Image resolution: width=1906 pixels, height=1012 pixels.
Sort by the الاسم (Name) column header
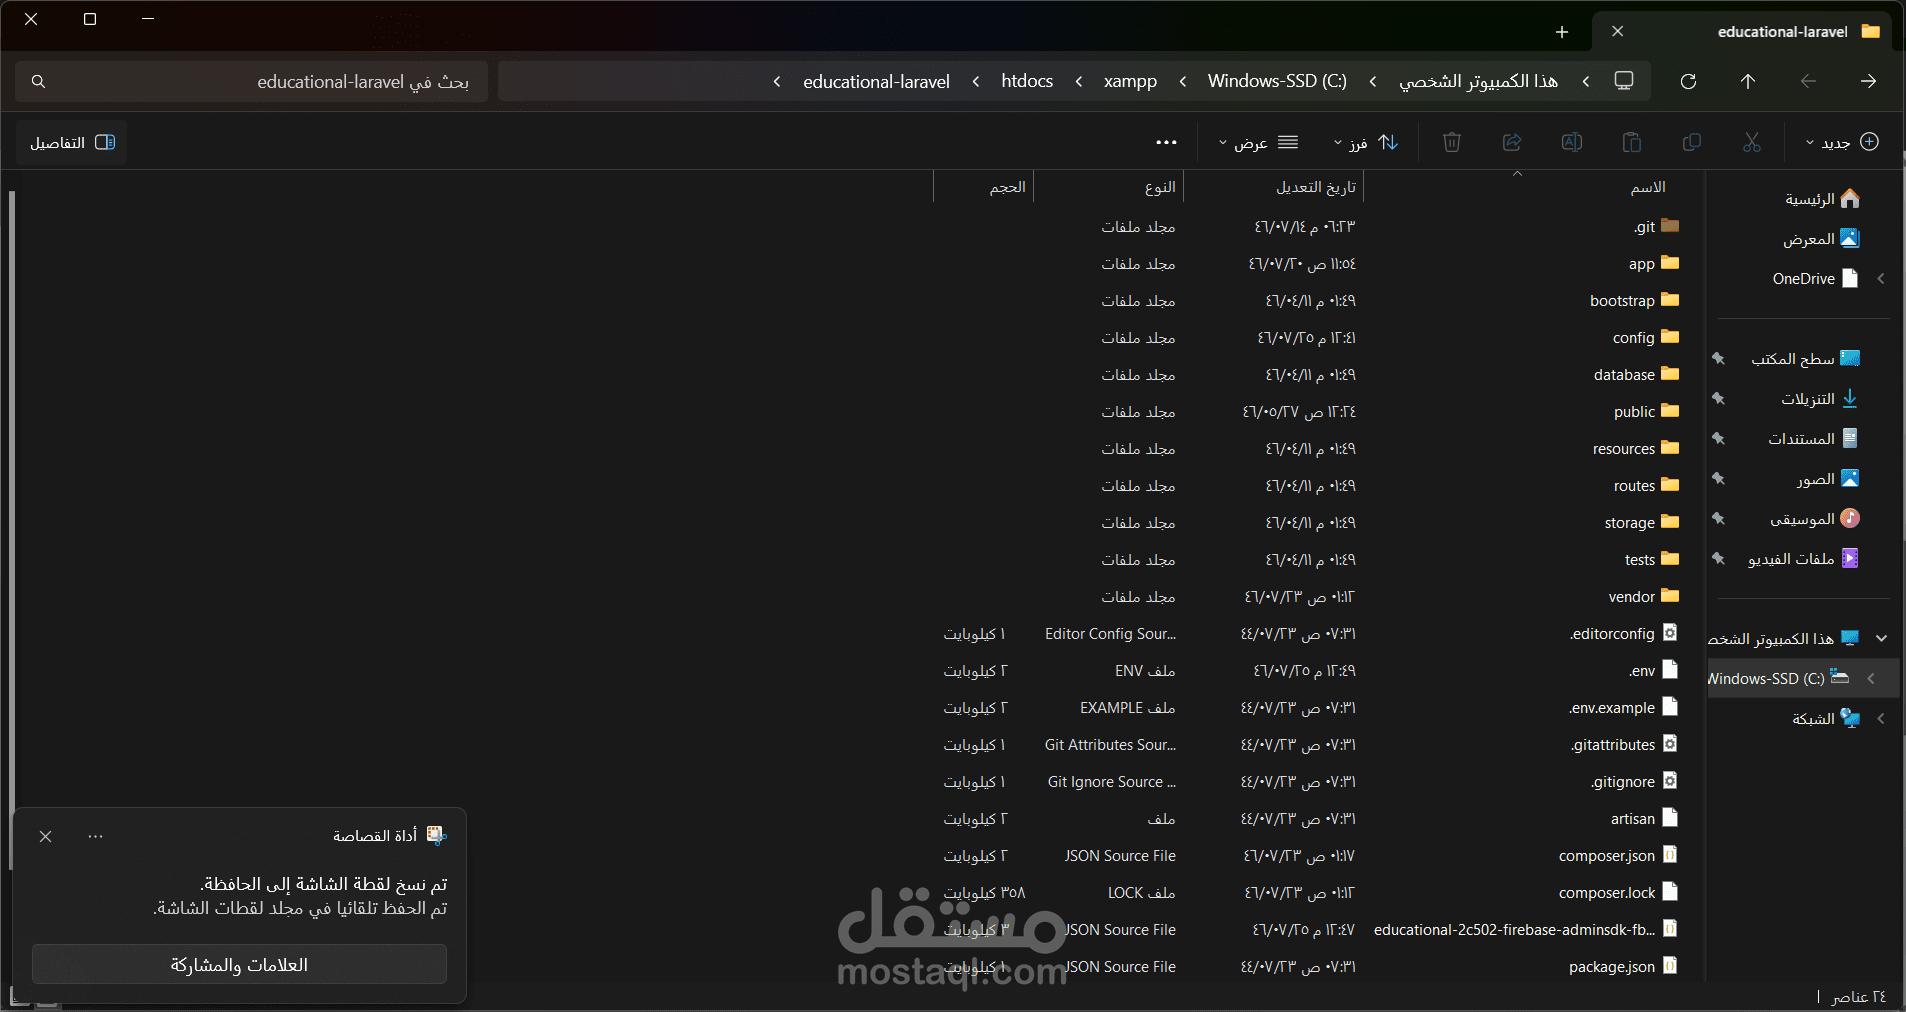(1534, 187)
